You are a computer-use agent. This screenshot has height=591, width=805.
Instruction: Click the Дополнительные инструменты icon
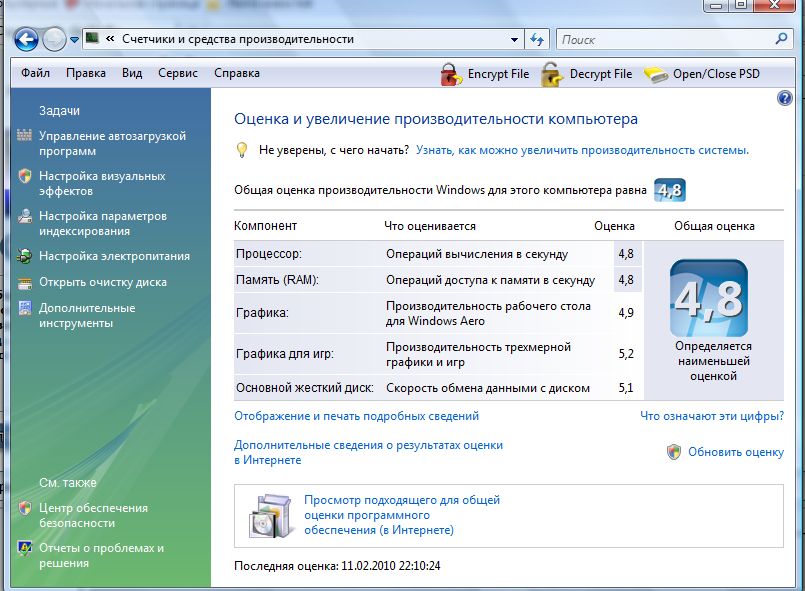(x=25, y=308)
